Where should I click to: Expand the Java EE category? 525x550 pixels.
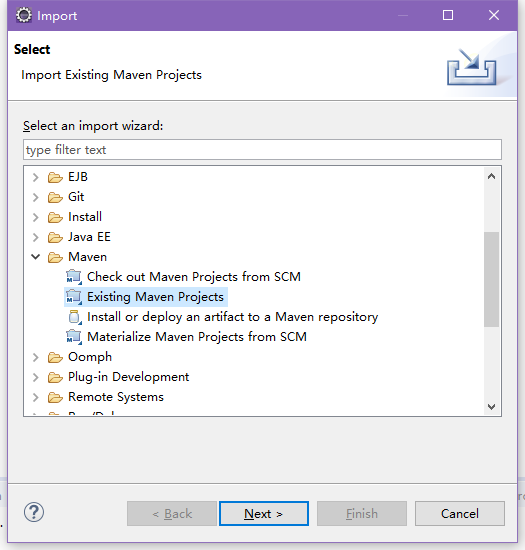point(35,237)
